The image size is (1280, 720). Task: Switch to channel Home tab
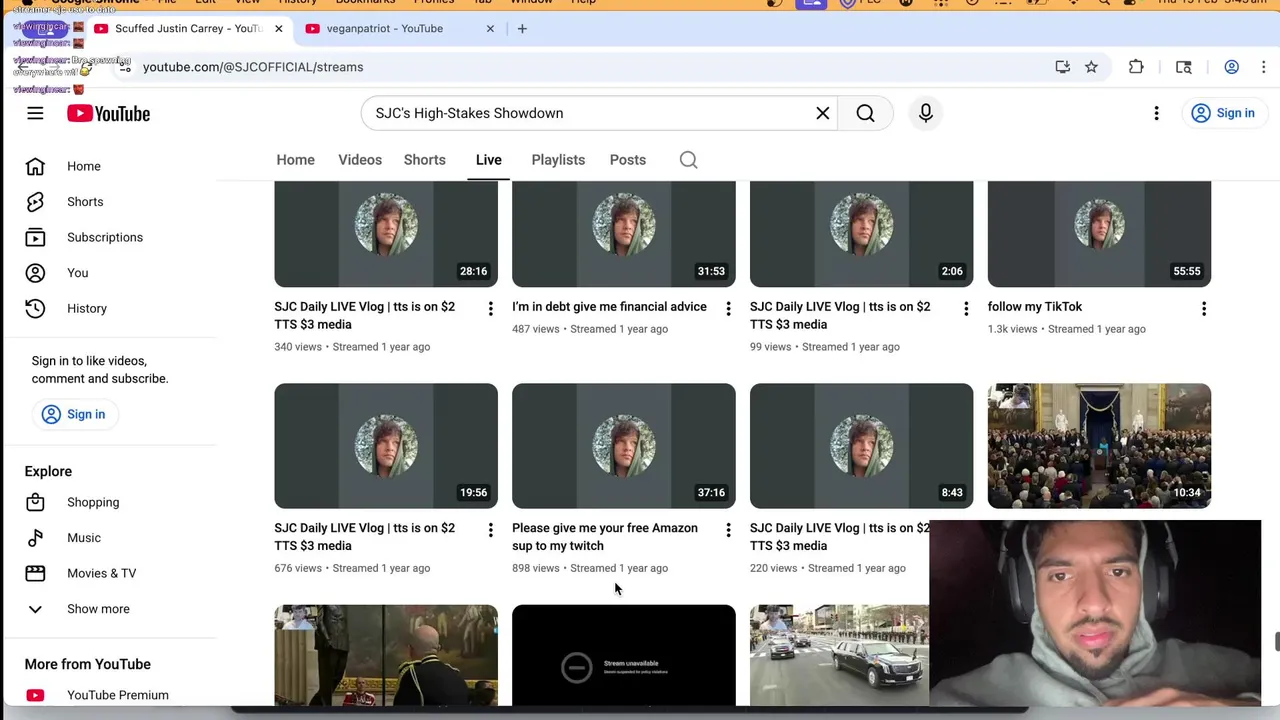(x=295, y=160)
